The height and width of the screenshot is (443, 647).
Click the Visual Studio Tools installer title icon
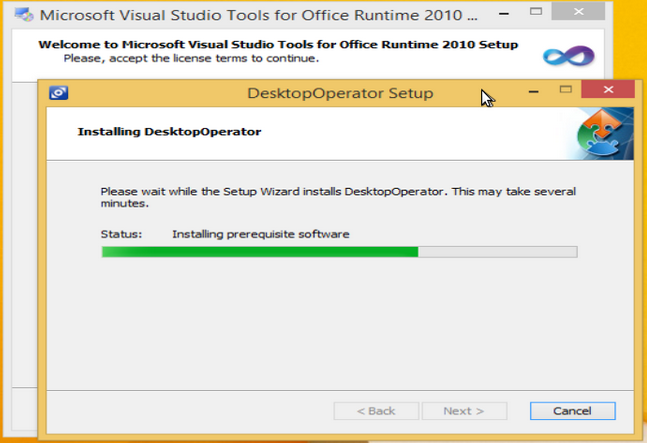pyautogui.click(x=20, y=16)
